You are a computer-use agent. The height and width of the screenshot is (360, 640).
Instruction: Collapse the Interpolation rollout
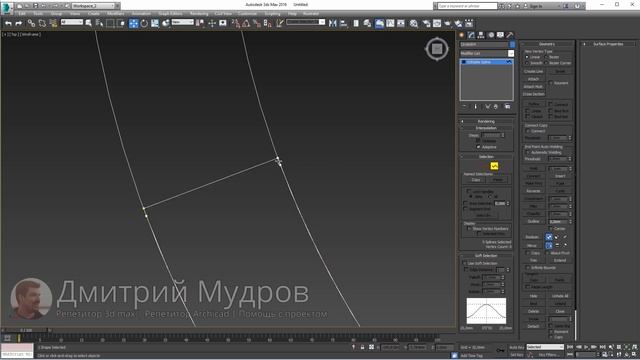click(486, 128)
